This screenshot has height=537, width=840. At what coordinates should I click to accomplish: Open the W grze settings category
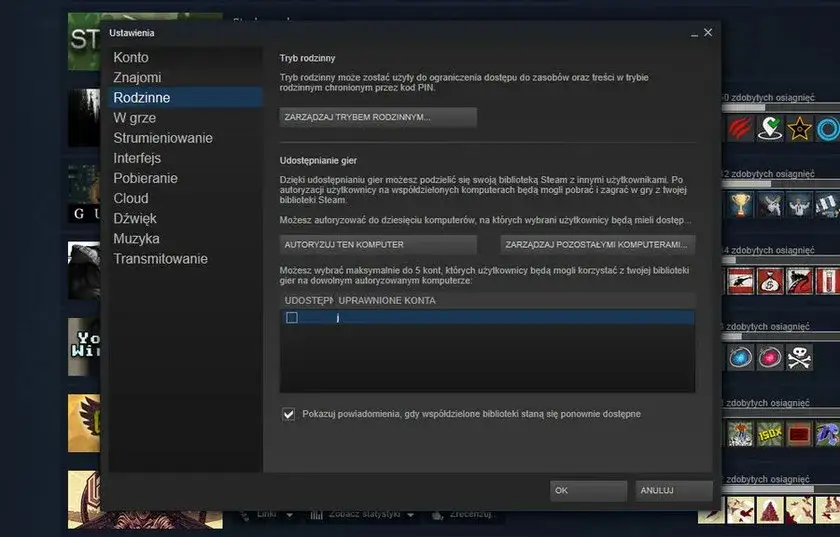134,118
